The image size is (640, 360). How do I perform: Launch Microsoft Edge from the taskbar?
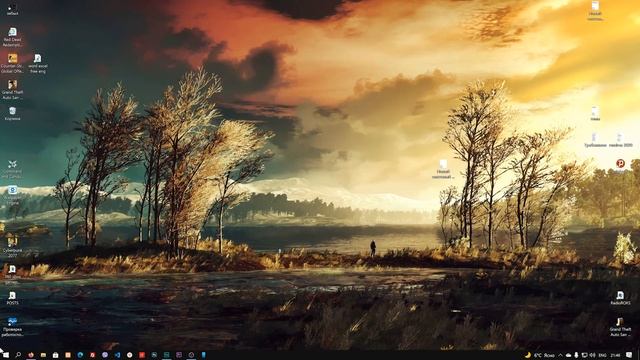click(80, 355)
